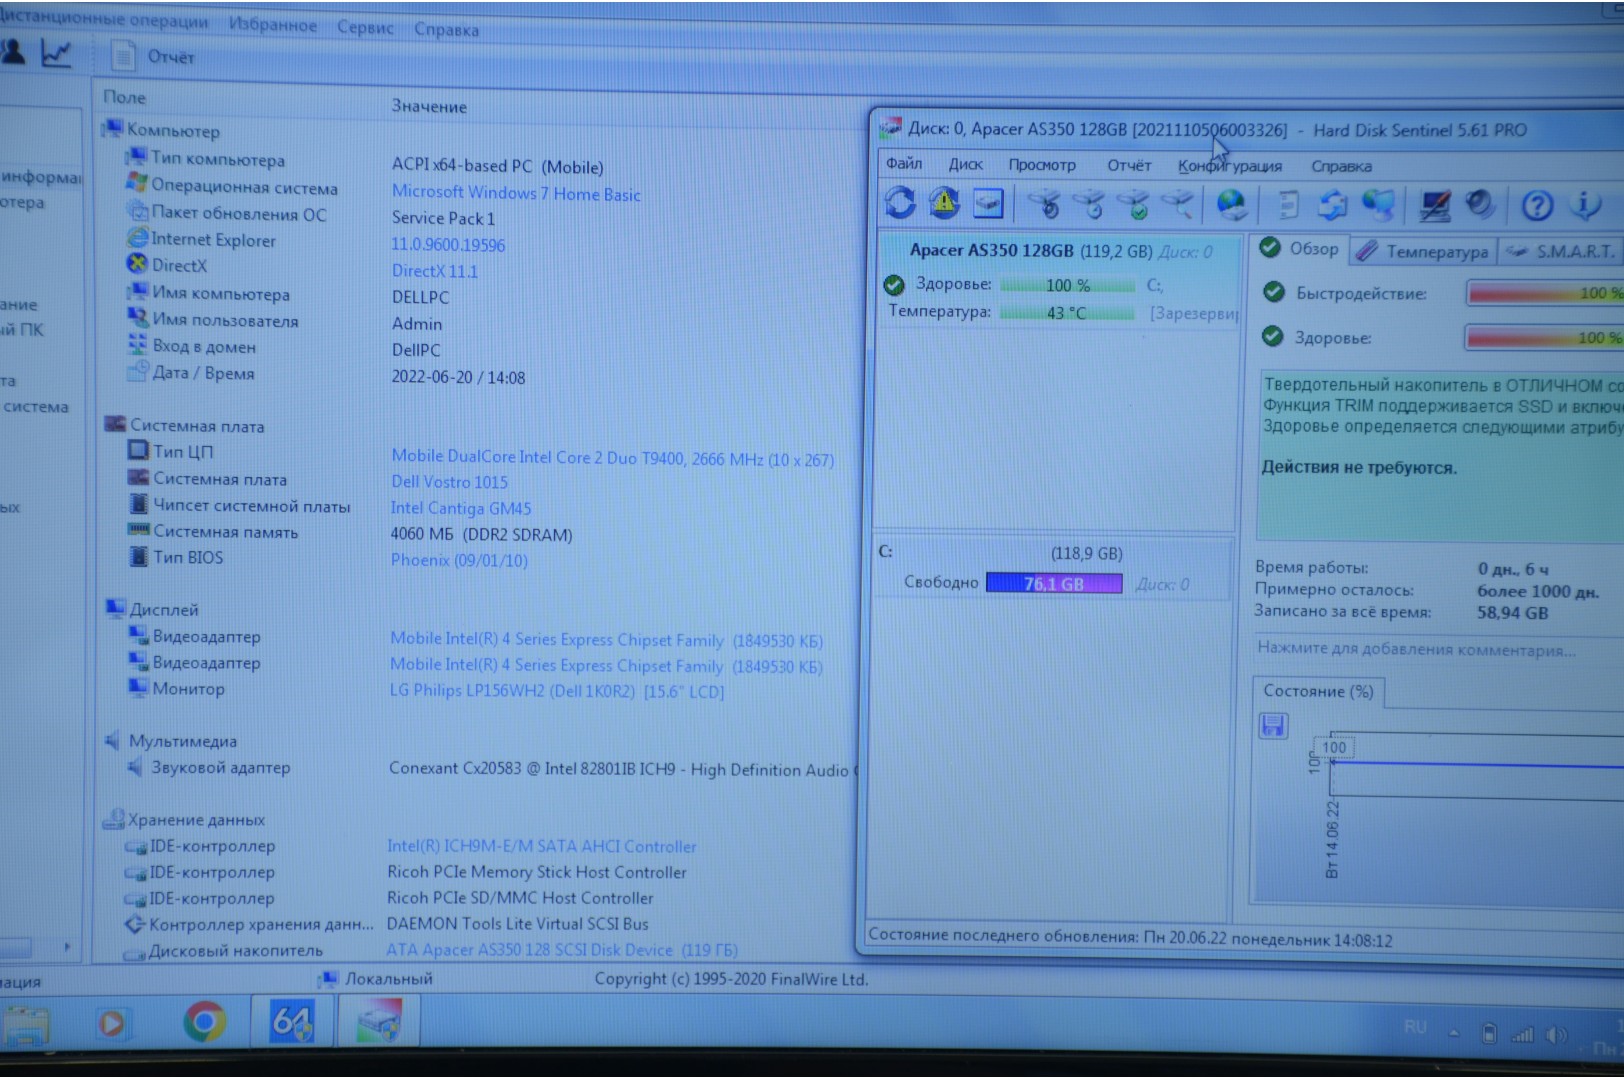Click the green health checkmark beside Здоровье in disk panel
The height and width of the screenshot is (1080, 1624).
894,285
